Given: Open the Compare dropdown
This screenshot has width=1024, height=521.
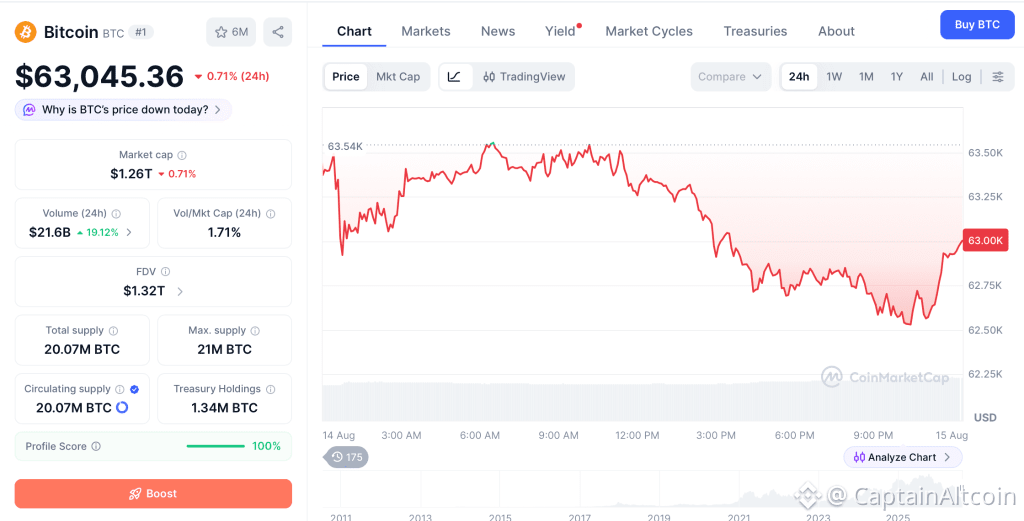Looking at the screenshot, I should 730,76.
